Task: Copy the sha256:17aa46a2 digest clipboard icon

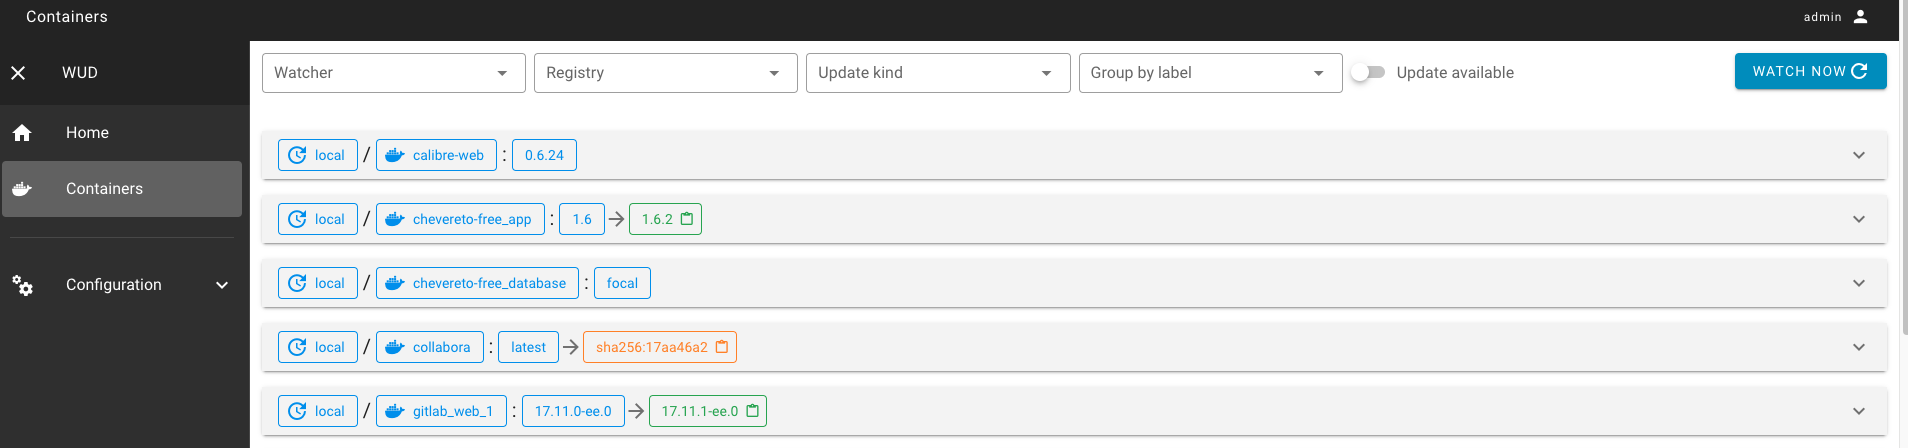Action: tap(722, 347)
